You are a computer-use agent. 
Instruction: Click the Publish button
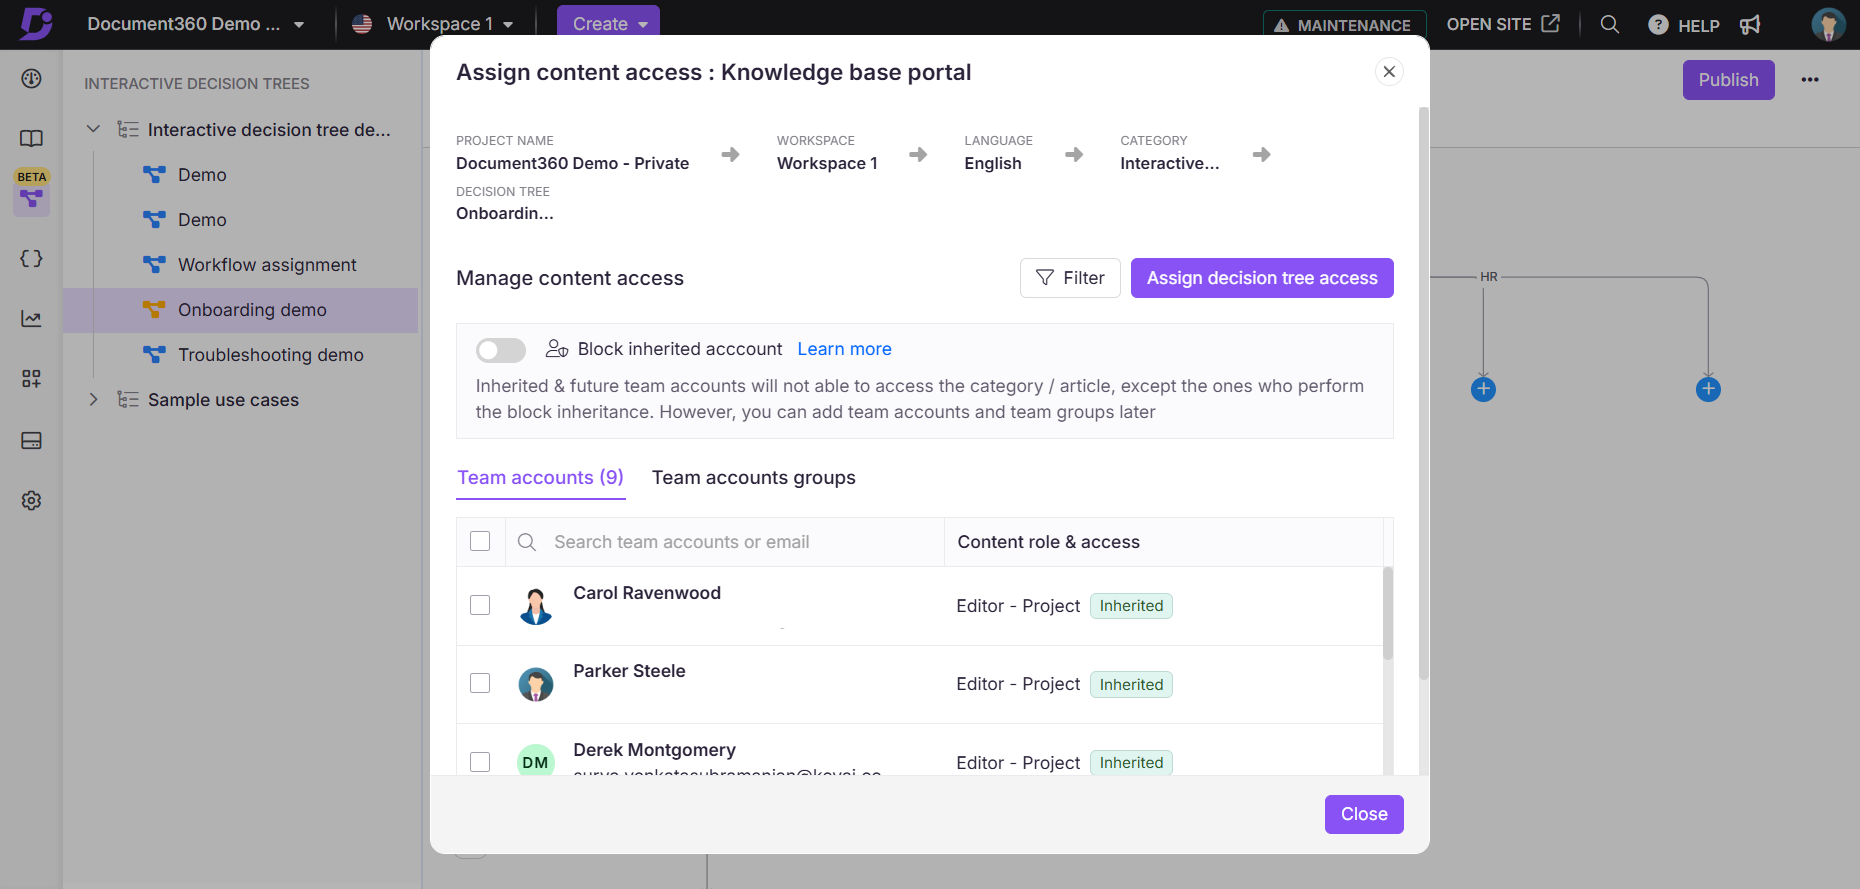1728,80
